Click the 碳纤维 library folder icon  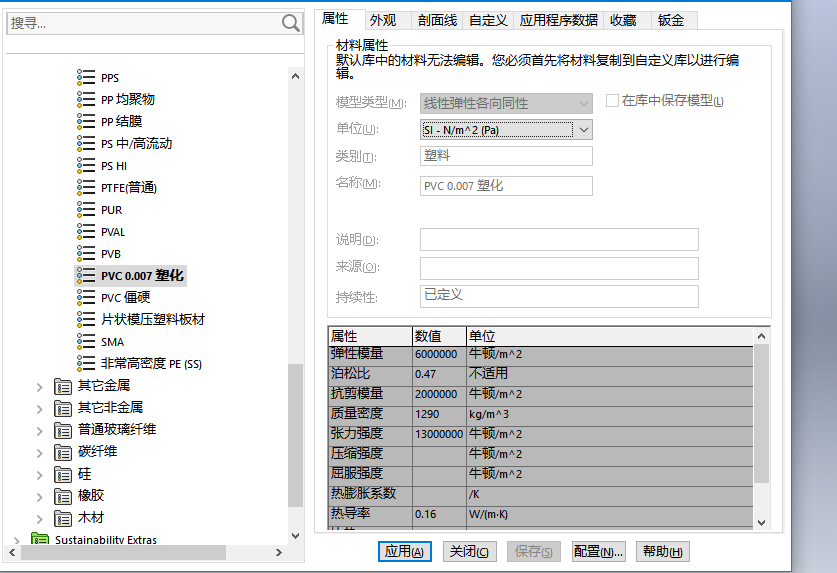point(64,452)
